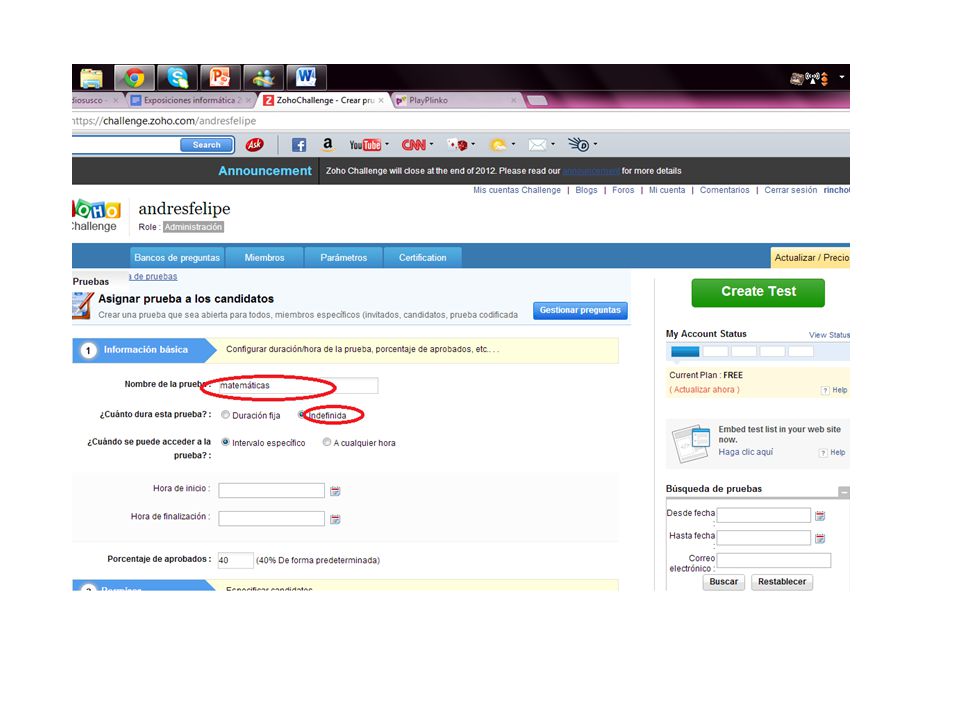Open Google Chrome from the taskbar
Image resolution: width=960 pixels, height=720 pixels.
[x=135, y=78]
